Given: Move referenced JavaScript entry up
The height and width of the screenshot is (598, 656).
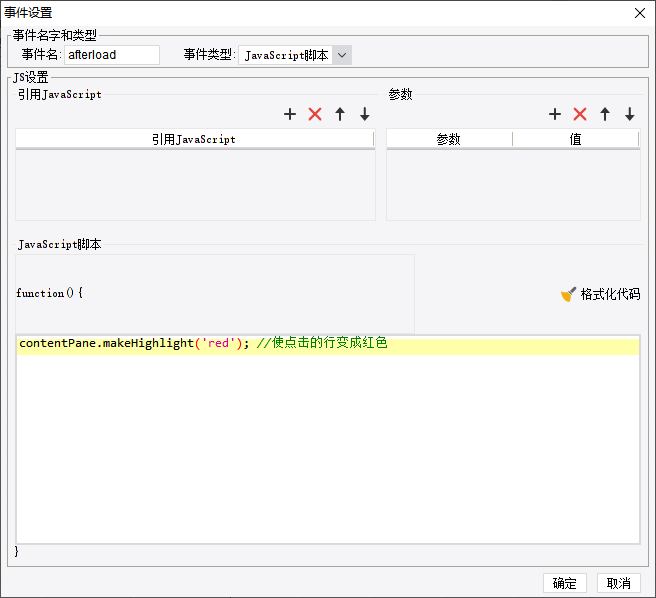Looking at the screenshot, I should tap(340, 114).
